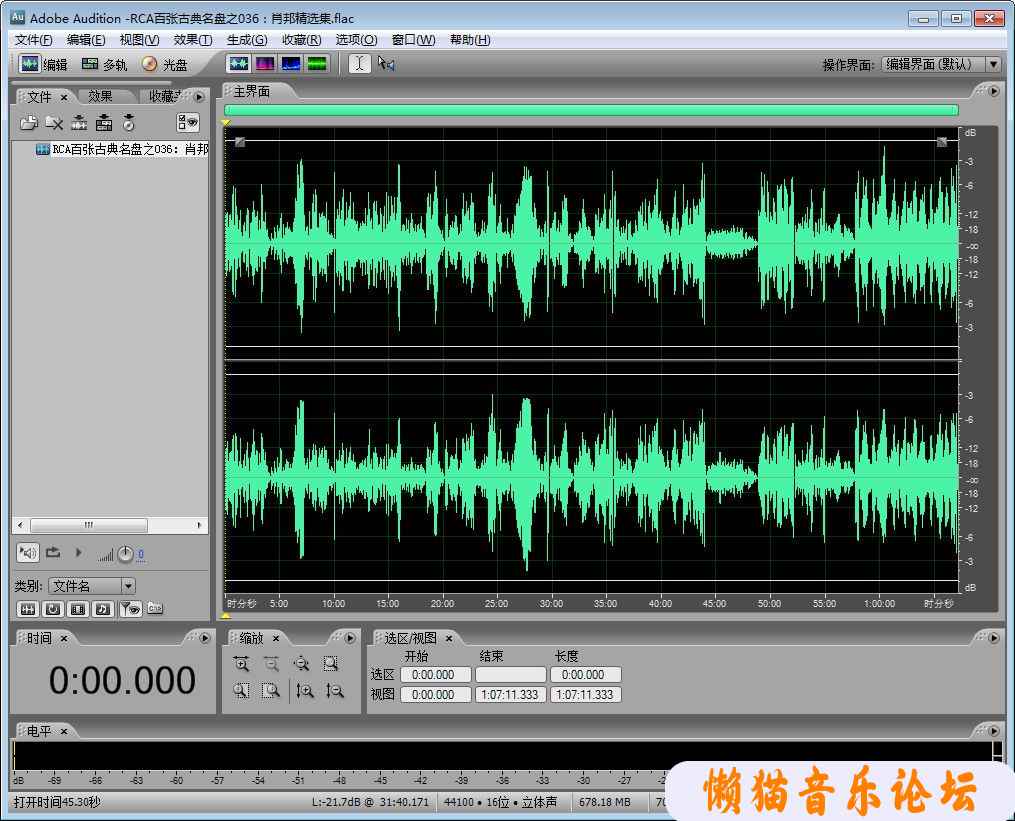
Task: Open the 电平 panel menu arrow
Action: 994,731
